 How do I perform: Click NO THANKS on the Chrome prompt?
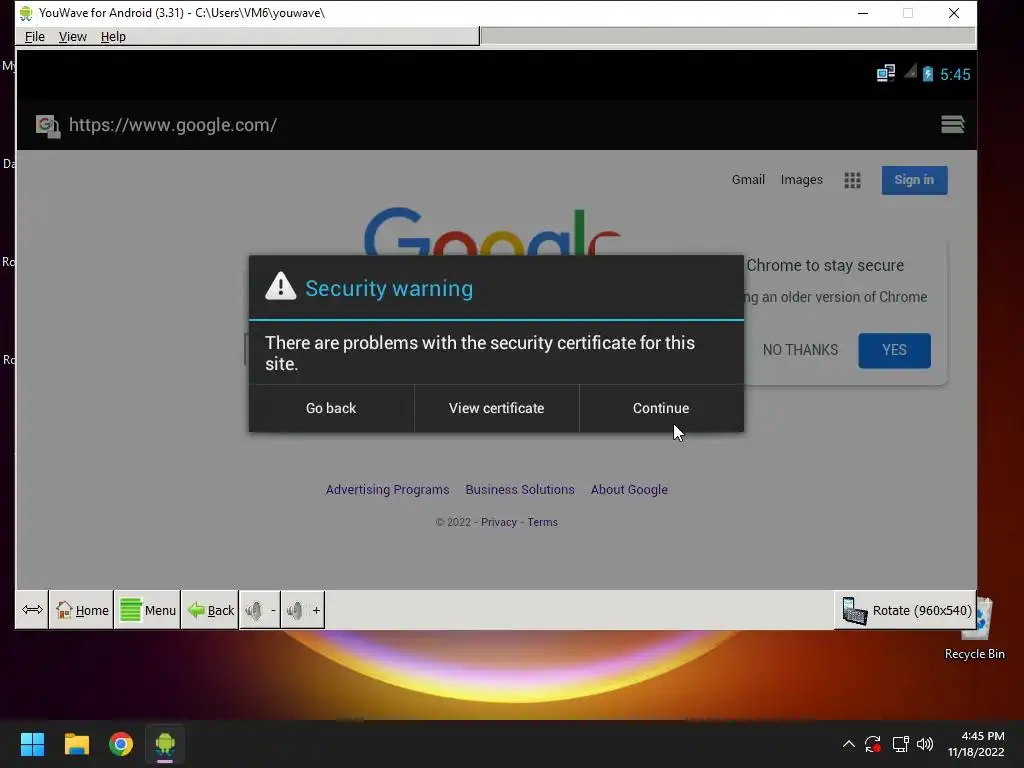(x=800, y=350)
